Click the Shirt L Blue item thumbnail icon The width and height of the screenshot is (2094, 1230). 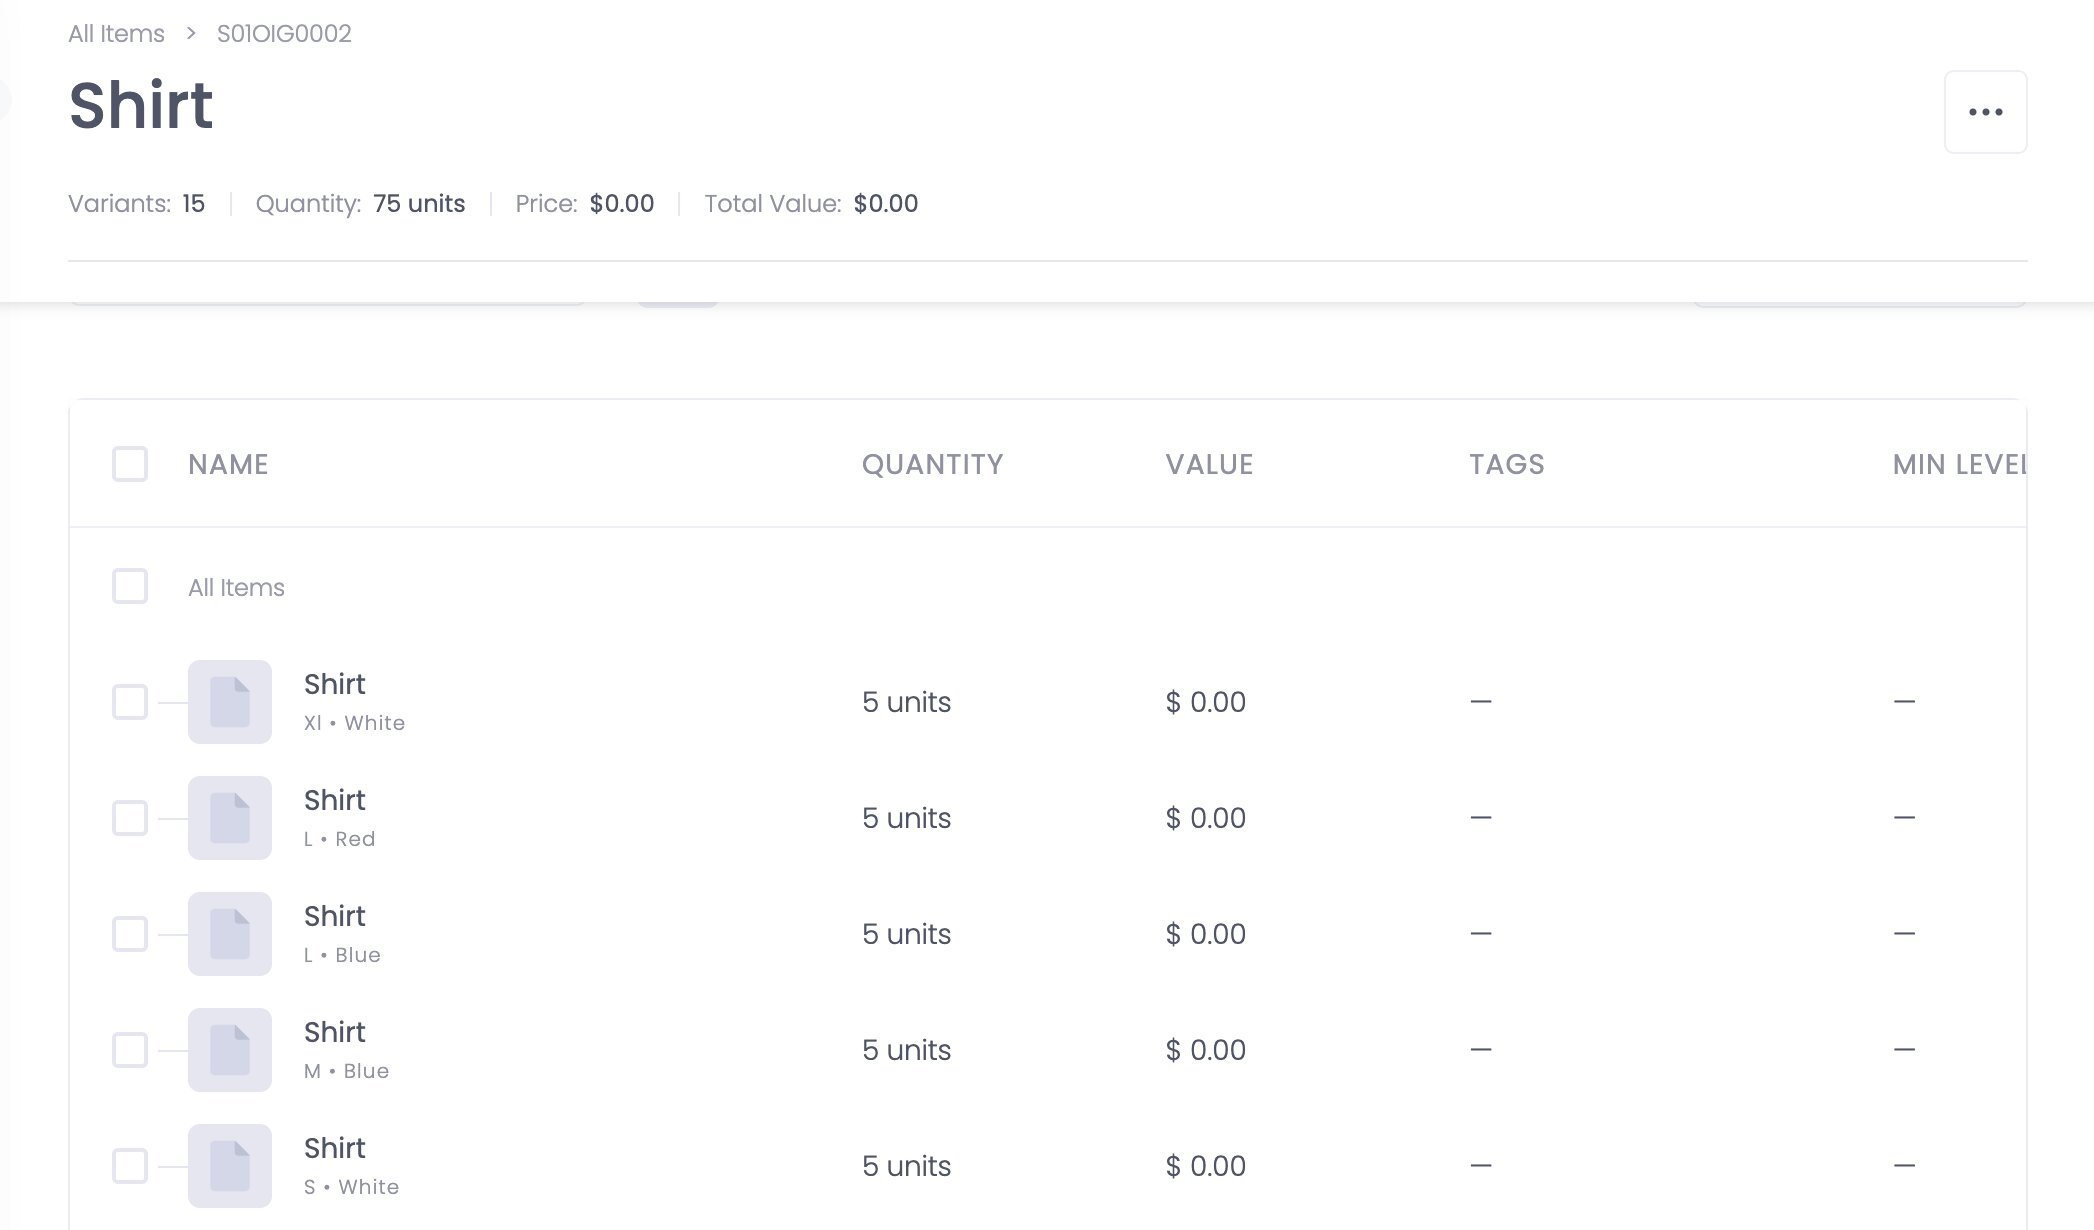[x=230, y=934]
